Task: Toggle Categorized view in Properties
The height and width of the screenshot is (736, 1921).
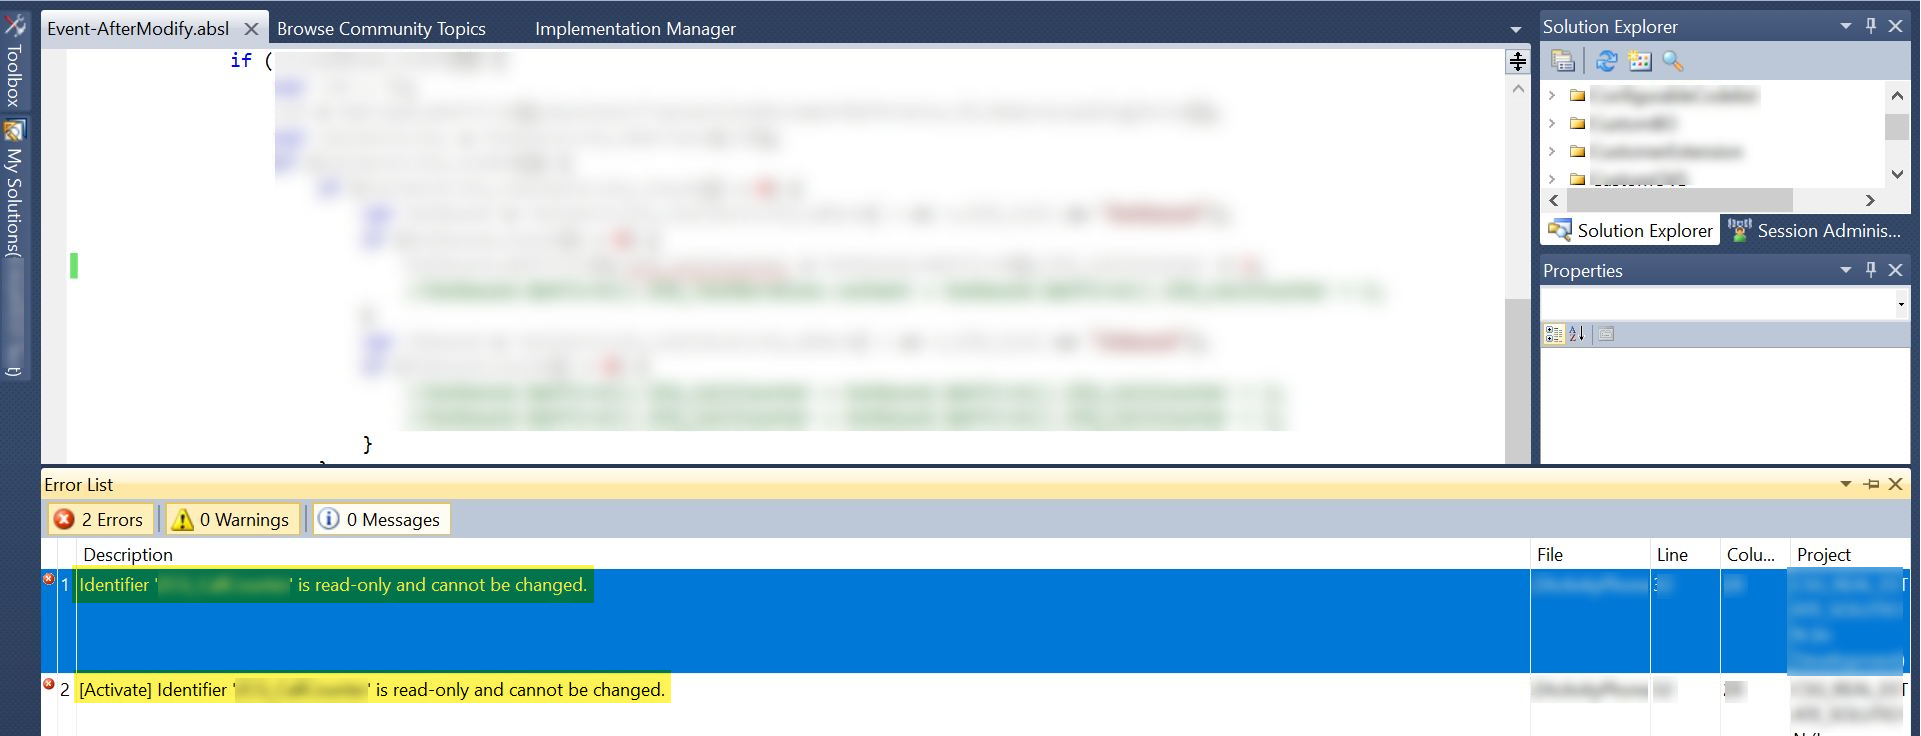Action: coord(1554,334)
